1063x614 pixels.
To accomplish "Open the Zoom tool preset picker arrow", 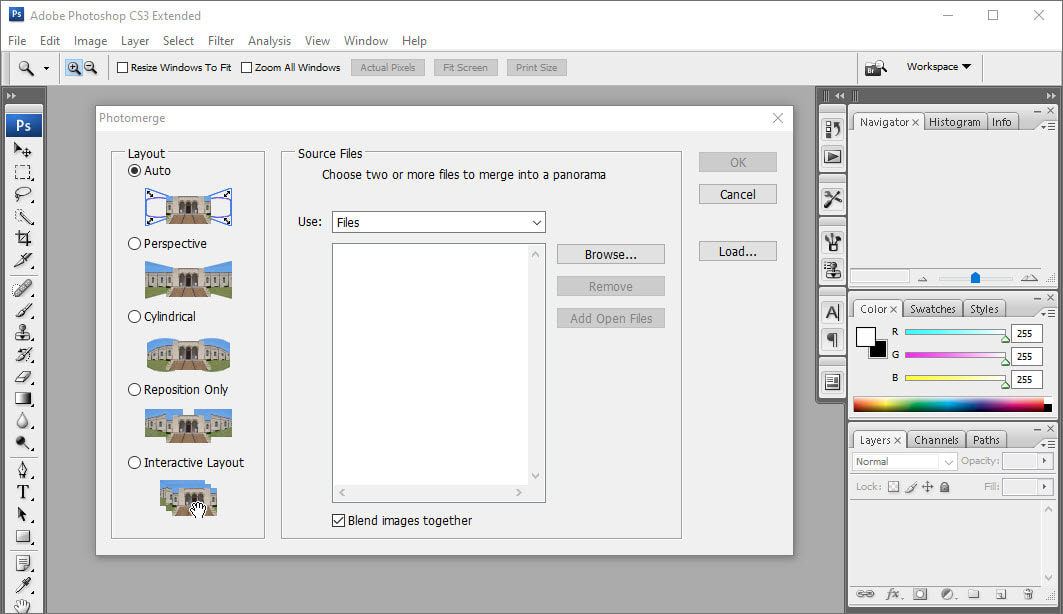I will tap(46, 68).
